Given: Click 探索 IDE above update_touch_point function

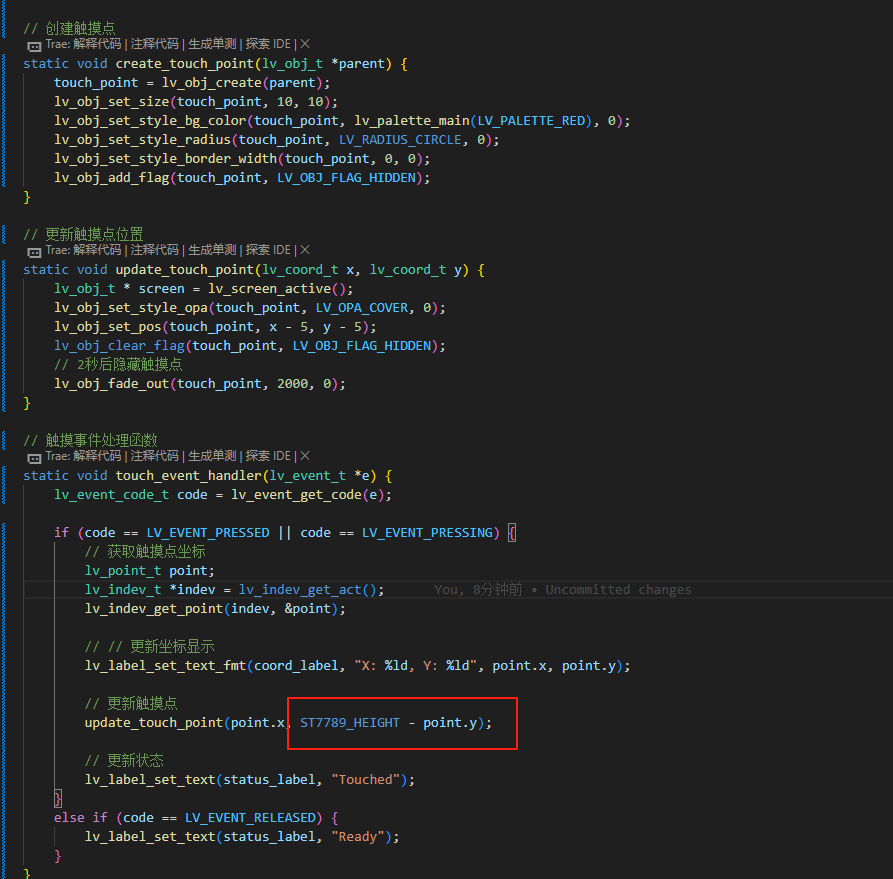Looking at the screenshot, I should [x=268, y=250].
